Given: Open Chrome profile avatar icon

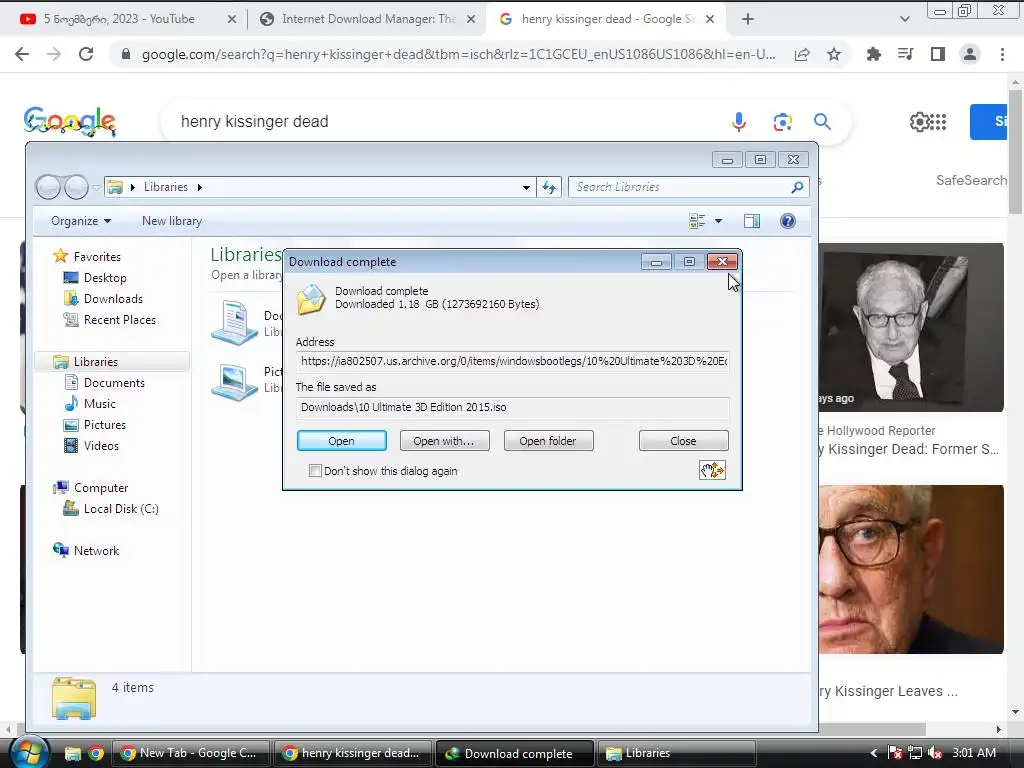Looking at the screenshot, I should [970, 54].
